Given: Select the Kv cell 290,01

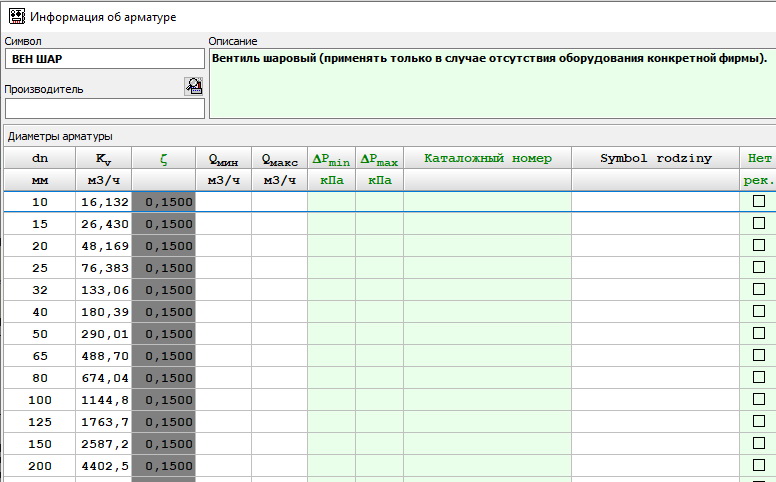Looking at the screenshot, I should [103, 334].
